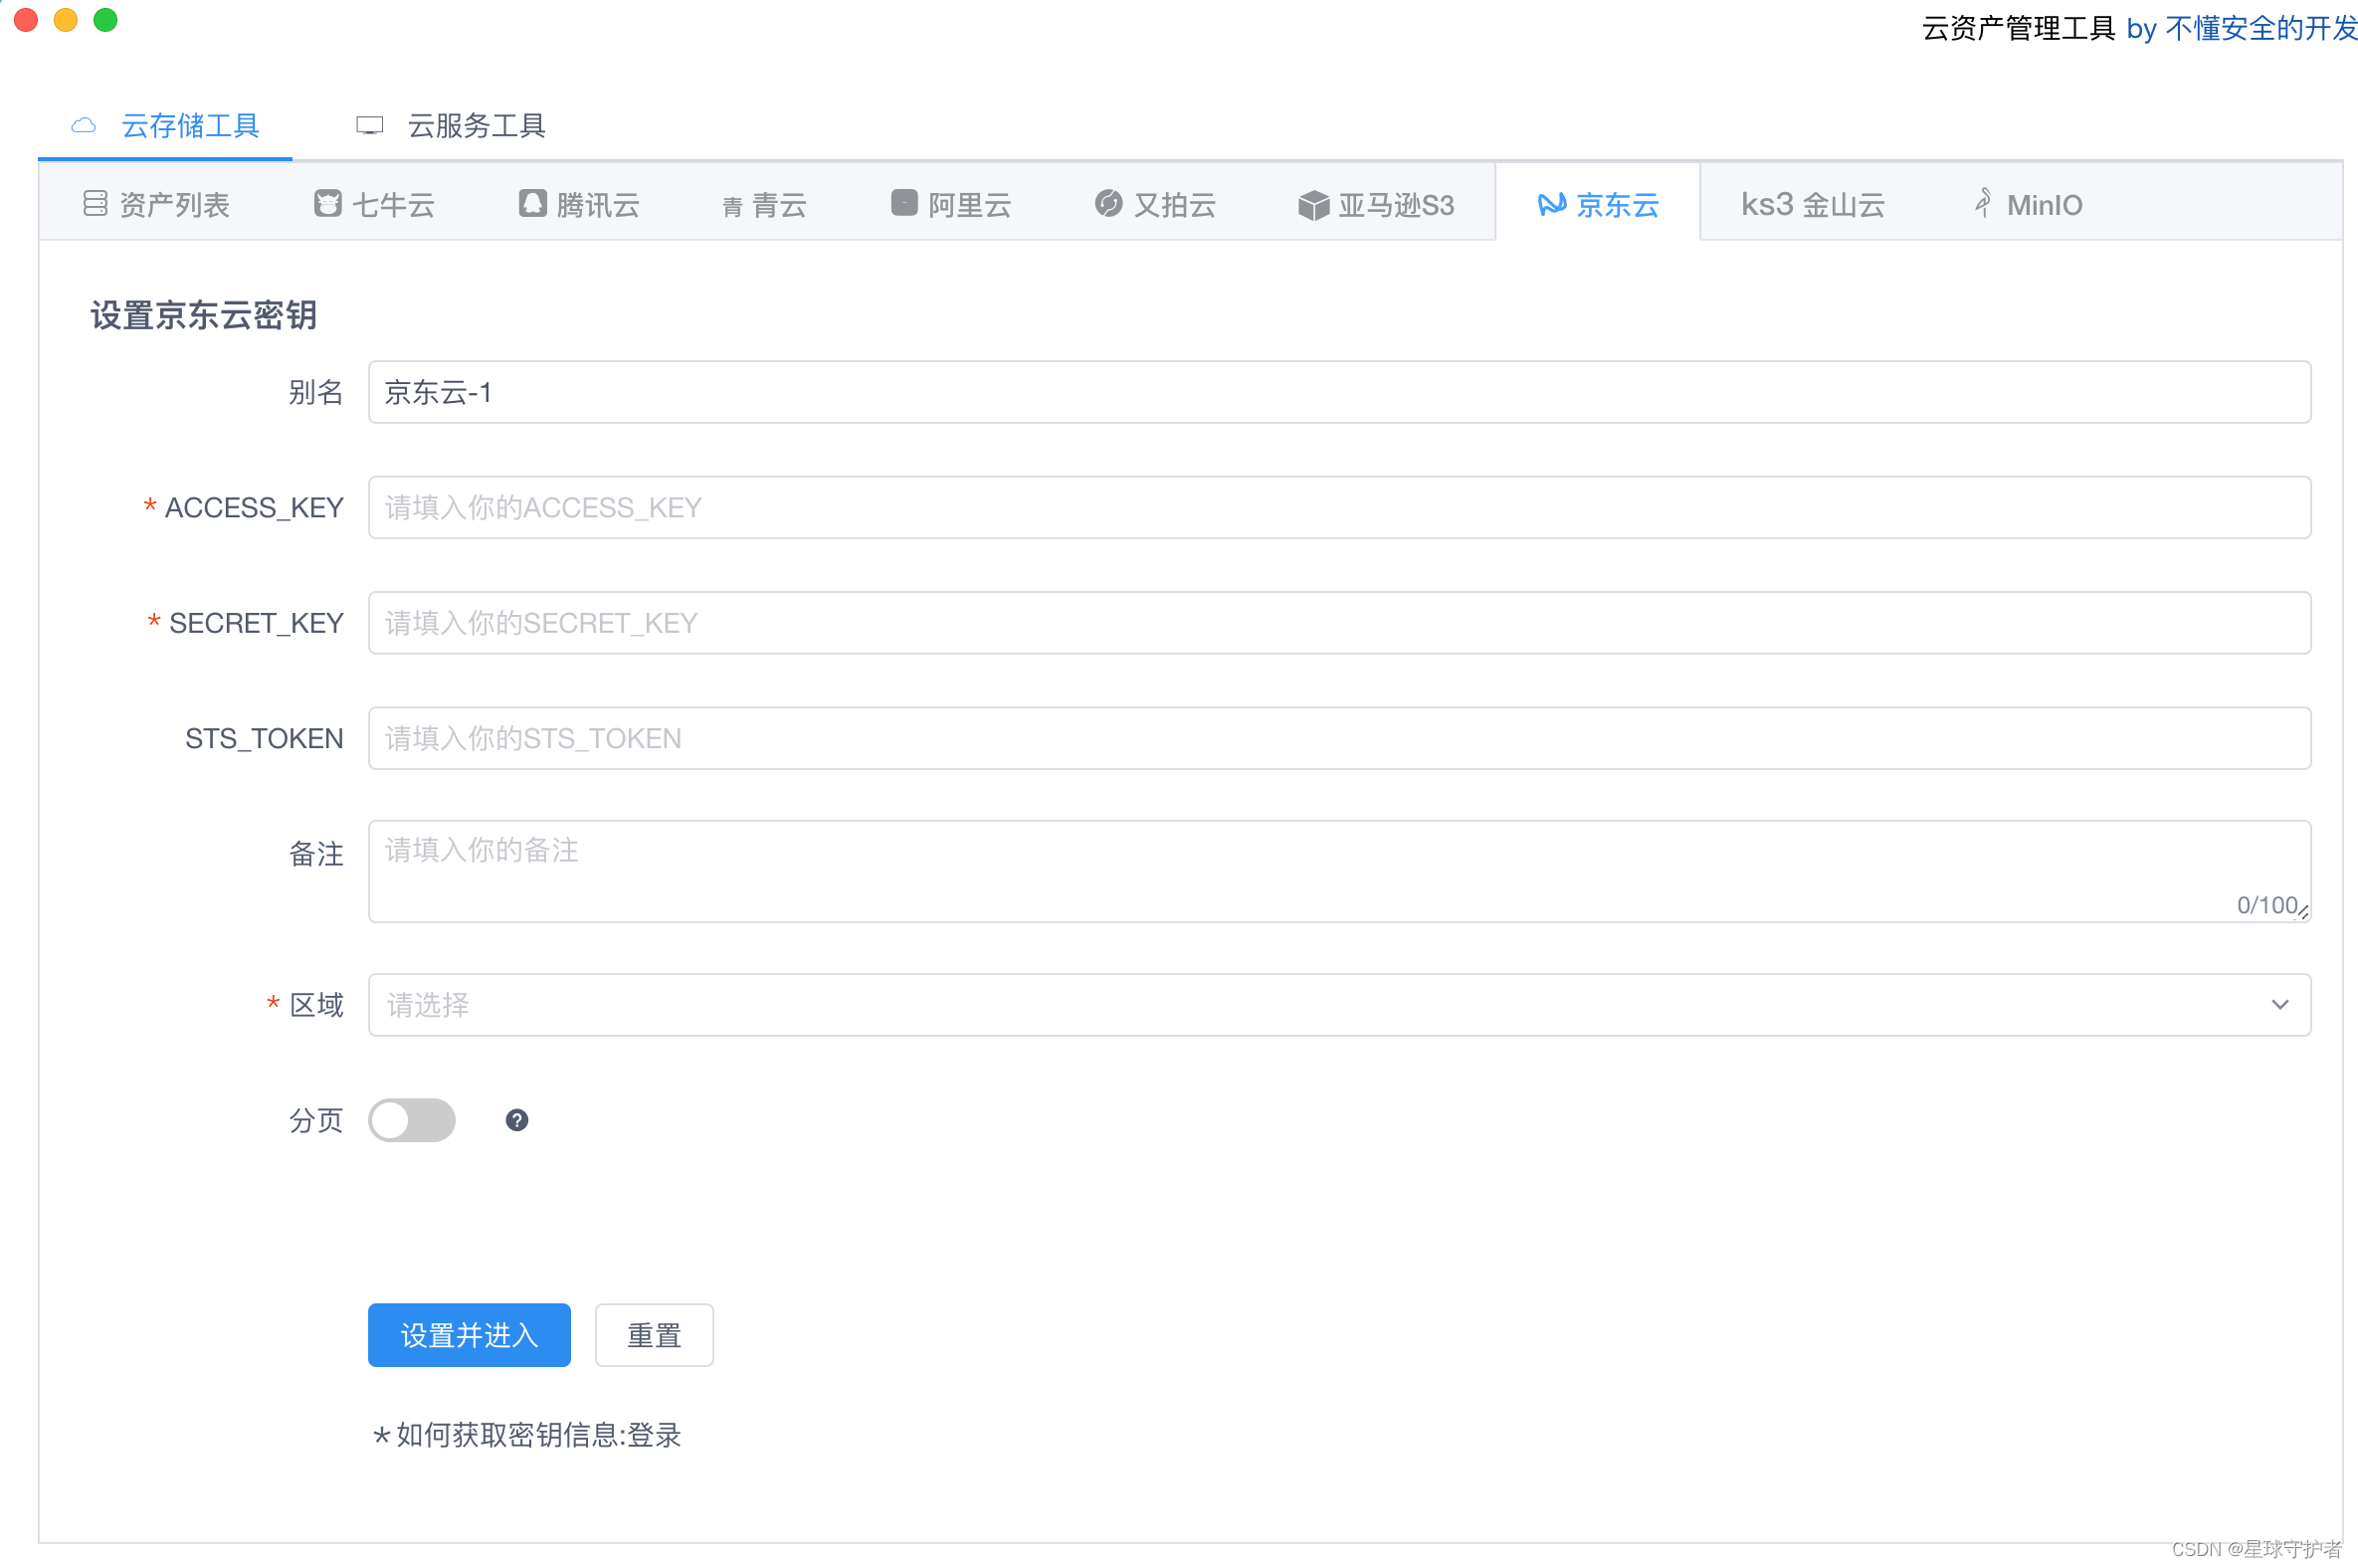Screen dimensions: 2358x1568
Task: Open the 登录 link for key info
Action: 653,1435
